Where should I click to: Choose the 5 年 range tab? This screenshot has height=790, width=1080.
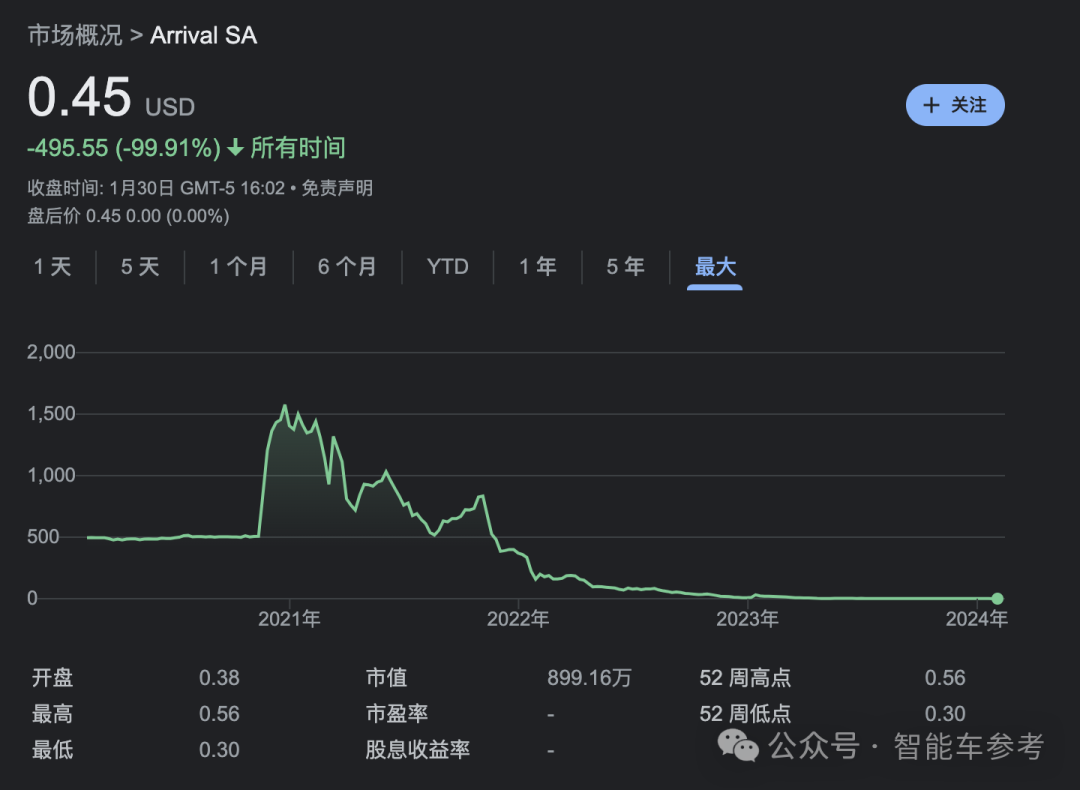pyautogui.click(x=625, y=267)
